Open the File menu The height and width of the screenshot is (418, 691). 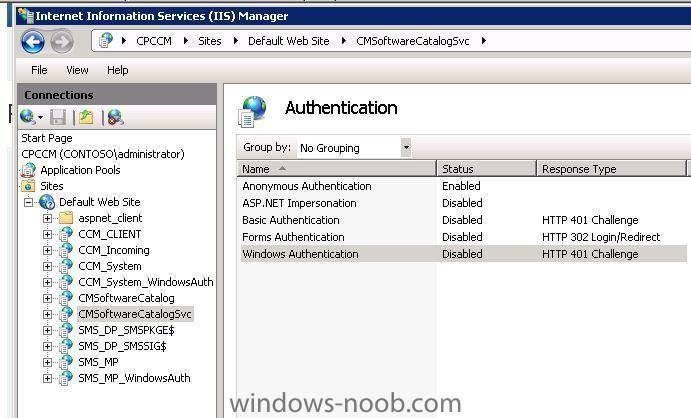coord(39,70)
